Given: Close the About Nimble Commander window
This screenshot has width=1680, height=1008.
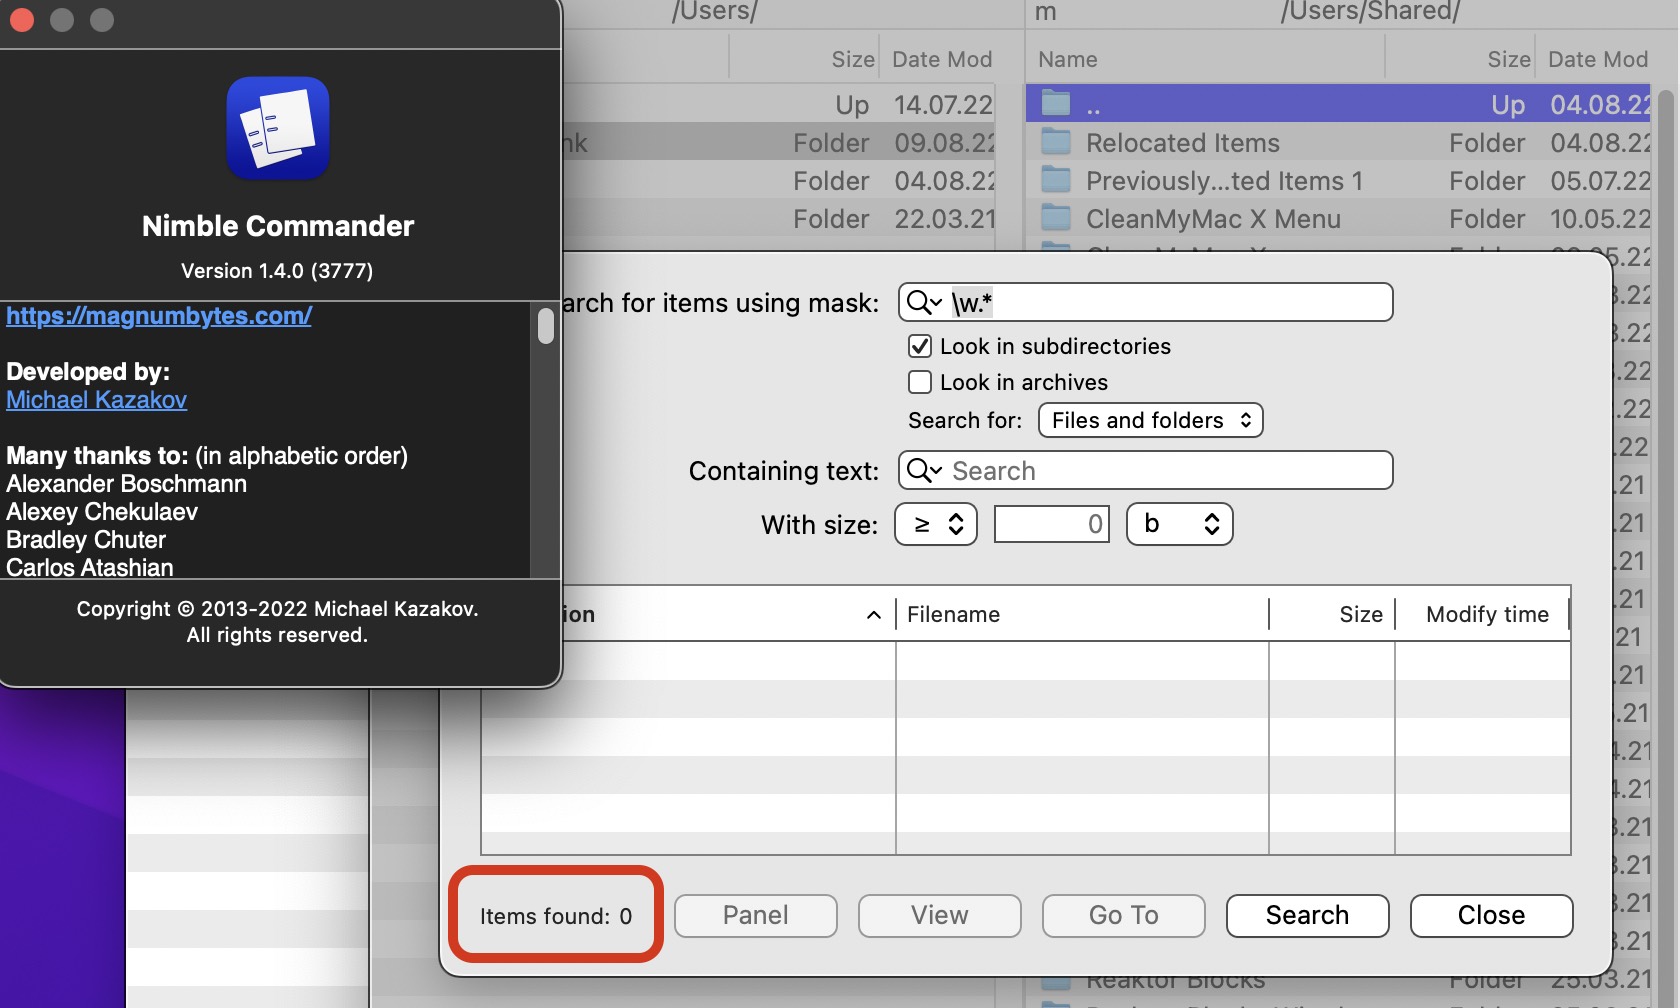Looking at the screenshot, I should click(22, 20).
